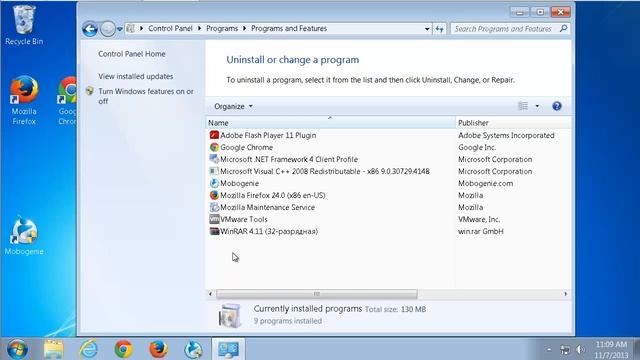The image size is (640, 360).
Task: Click the WinRAR 4.11 program icon
Action: 214,231
